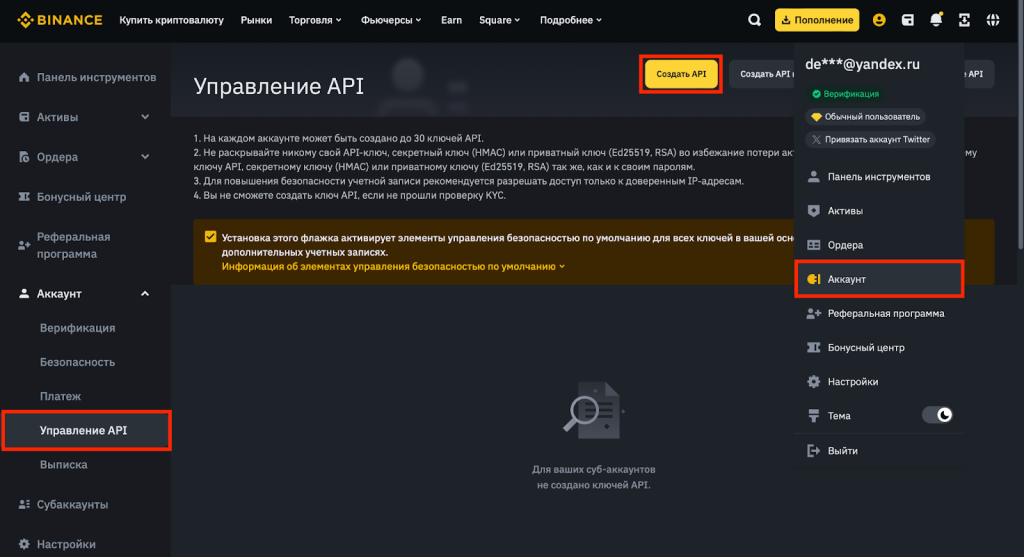Click the Выйти logout icon

pyautogui.click(x=814, y=451)
